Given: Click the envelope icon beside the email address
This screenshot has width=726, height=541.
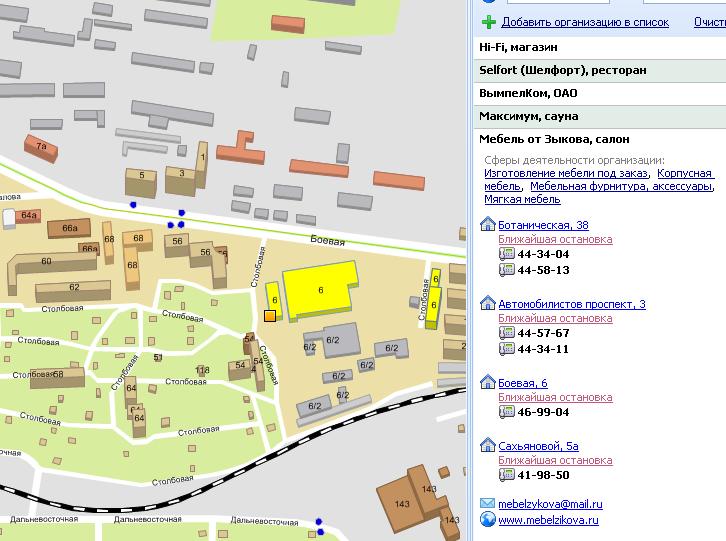Looking at the screenshot, I should (x=488, y=502).
